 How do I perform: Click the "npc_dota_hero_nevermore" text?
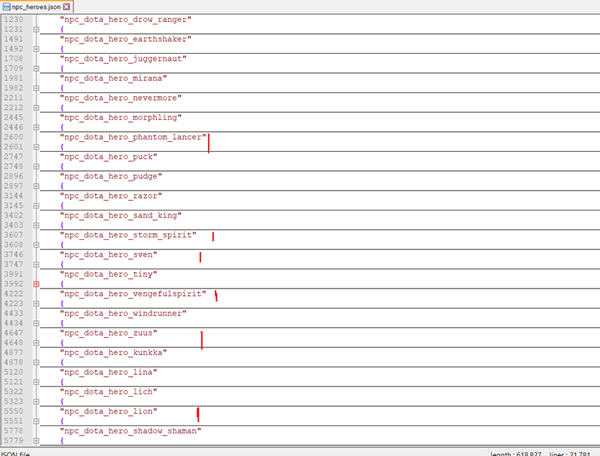pos(121,98)
